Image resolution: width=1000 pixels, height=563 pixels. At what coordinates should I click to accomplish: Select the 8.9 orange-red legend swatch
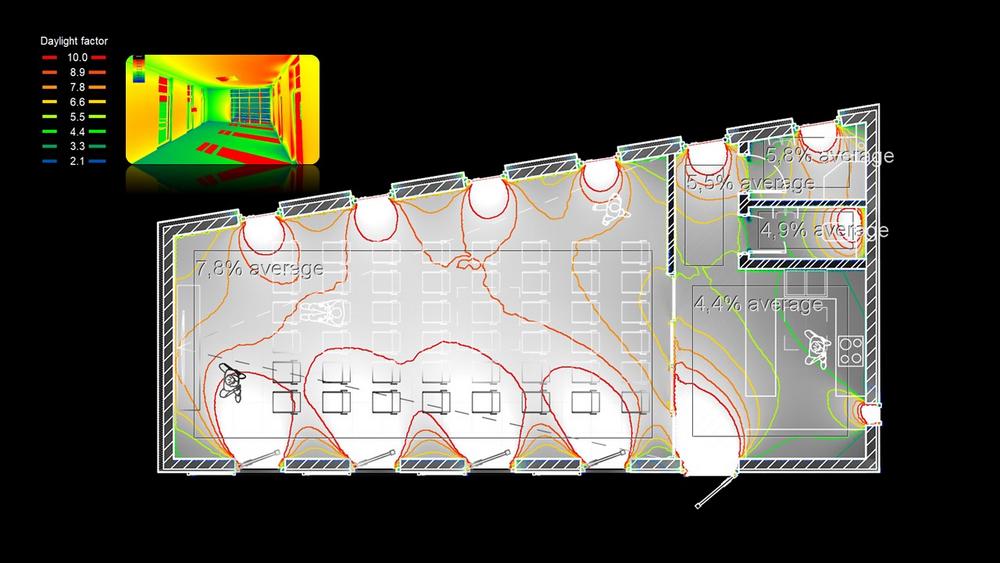(x=49, y=73)
